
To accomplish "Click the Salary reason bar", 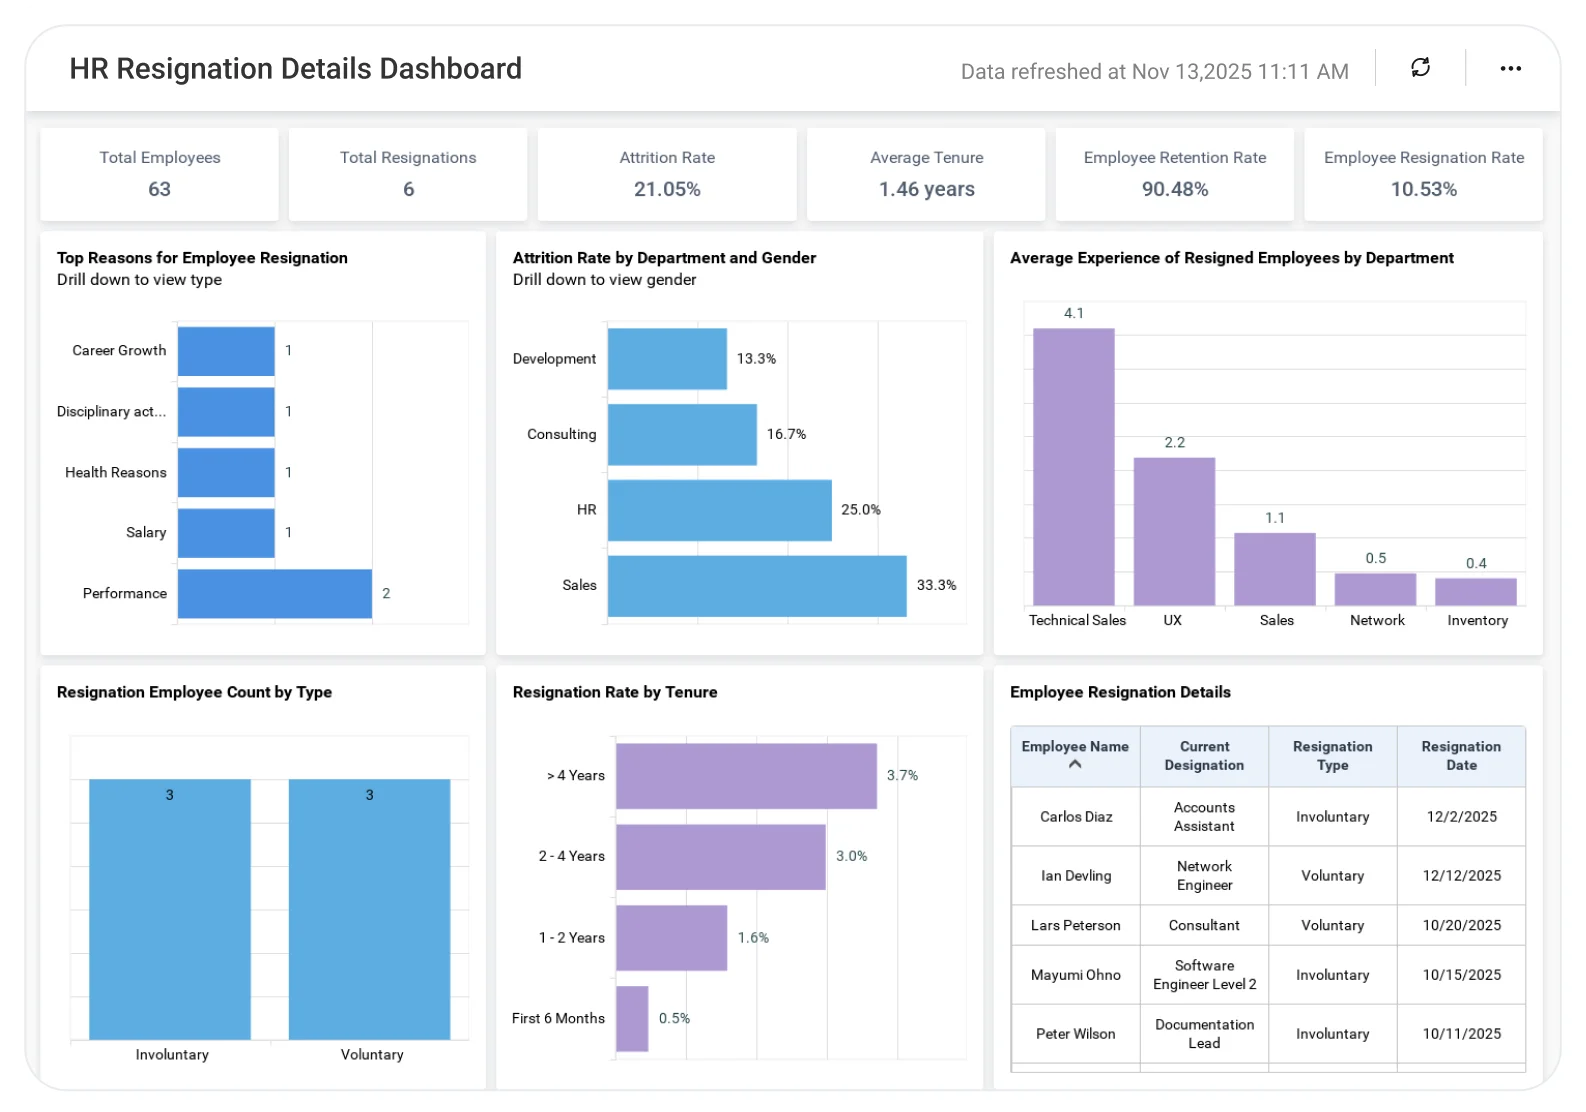I will pyautogui.click(x=226, y=533).
